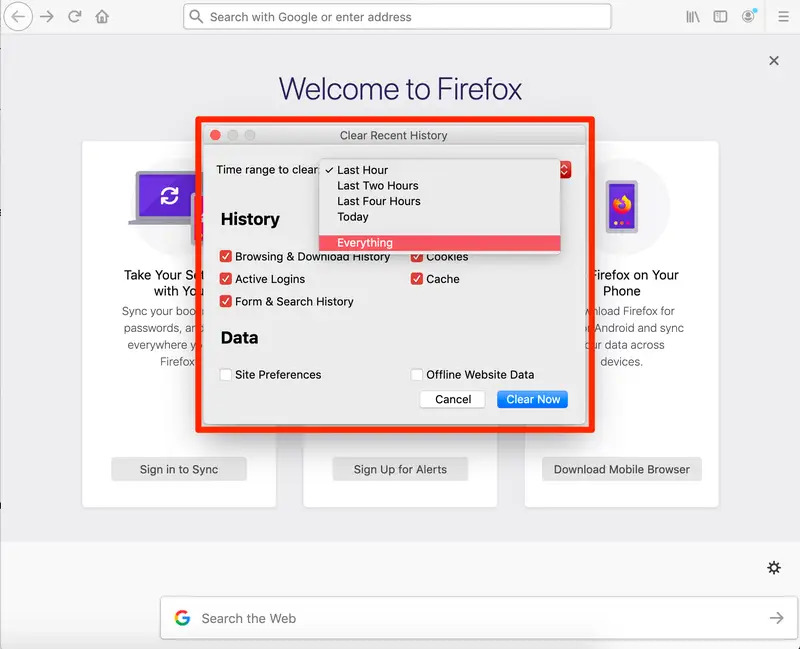The height and width of the screenshot is (649, 800).
Task: Toggle the sidebars icon
Action: tap(720, 17)
